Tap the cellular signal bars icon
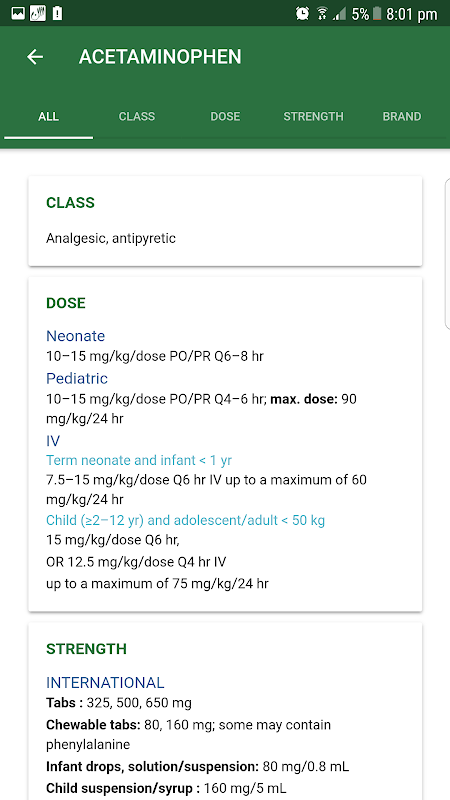The image size is (450, 800). (x=339, y=14)
